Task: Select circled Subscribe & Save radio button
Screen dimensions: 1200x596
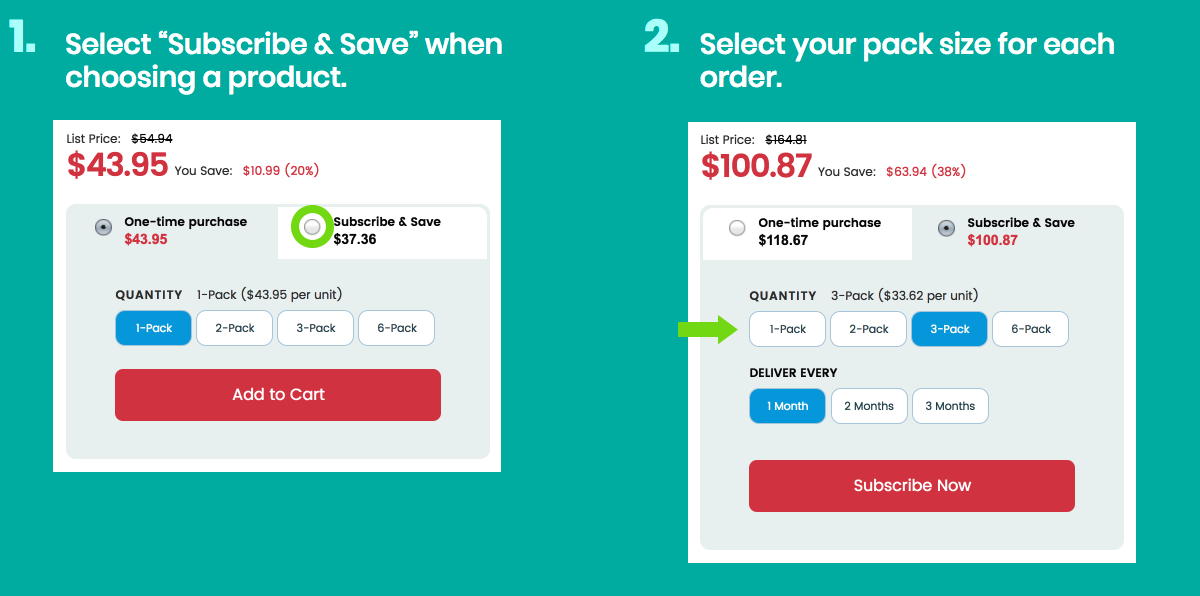Action: point(313,228)
